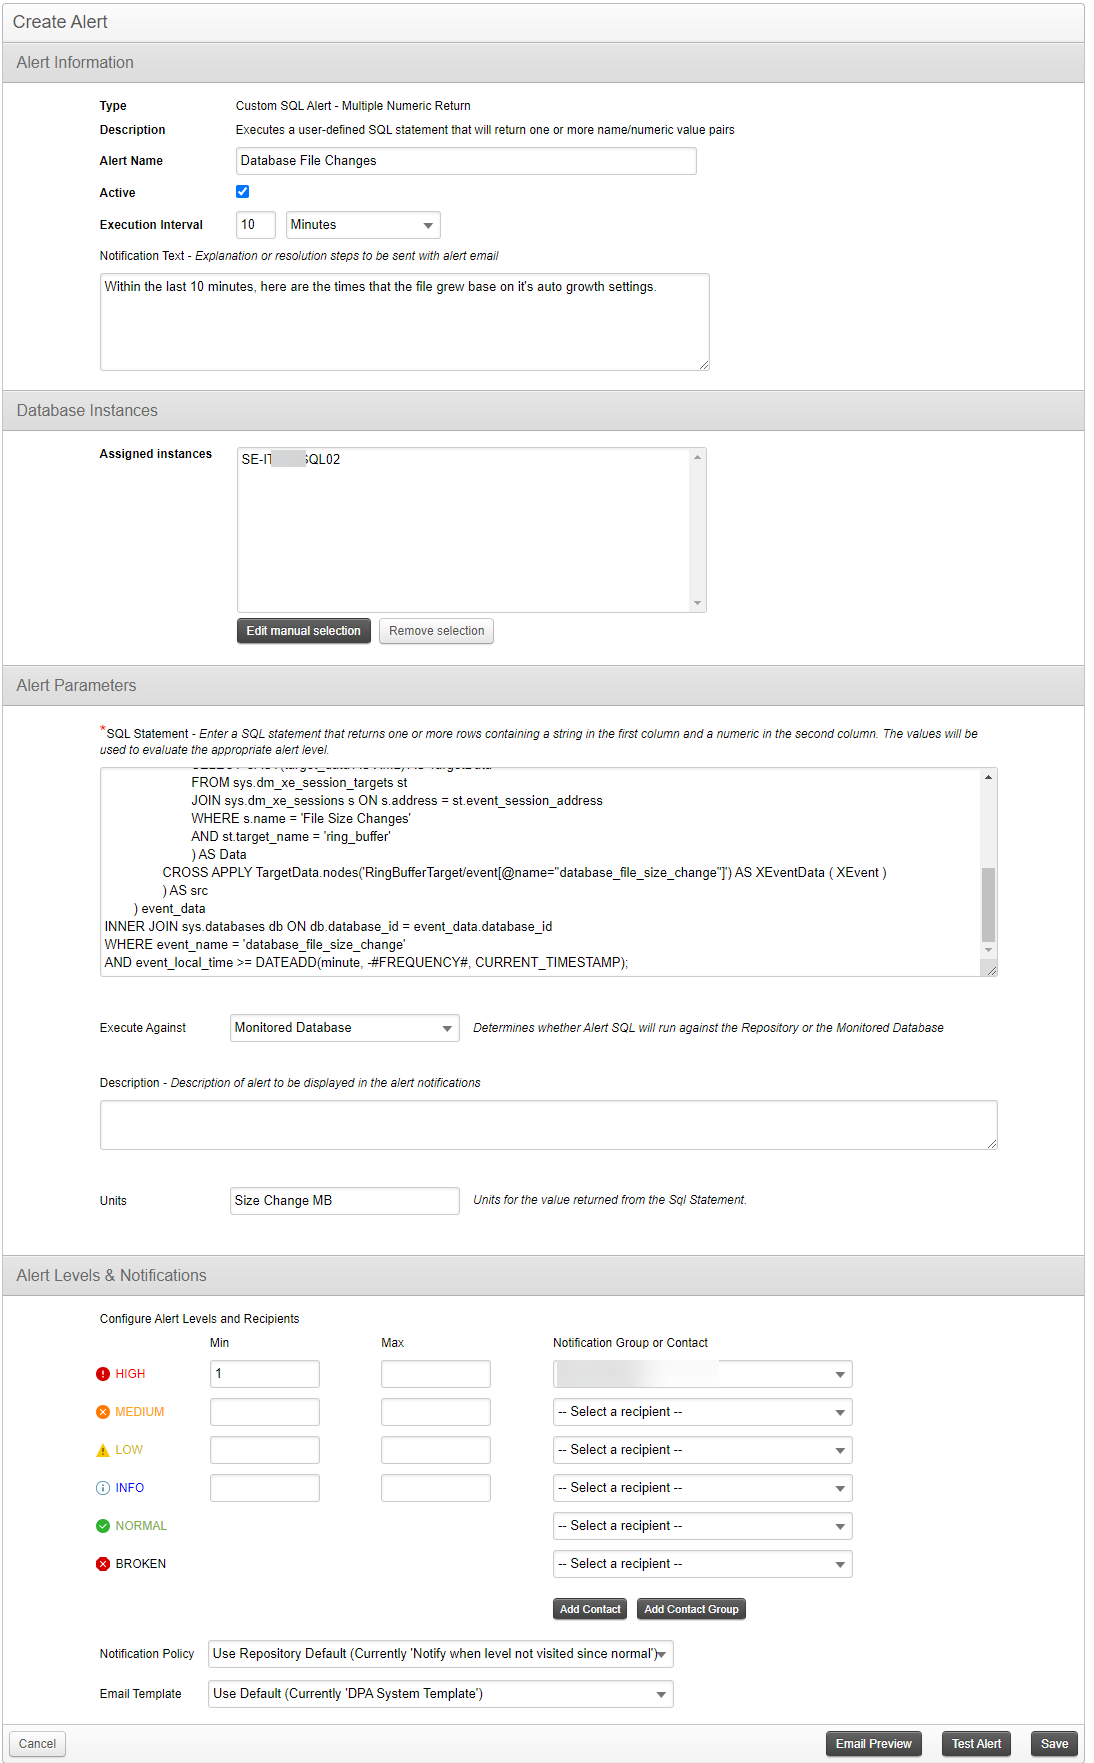Click the INFO level Max field
The height and width of the screenshot is (1763, 1094).
click(x=436, y=1488)
